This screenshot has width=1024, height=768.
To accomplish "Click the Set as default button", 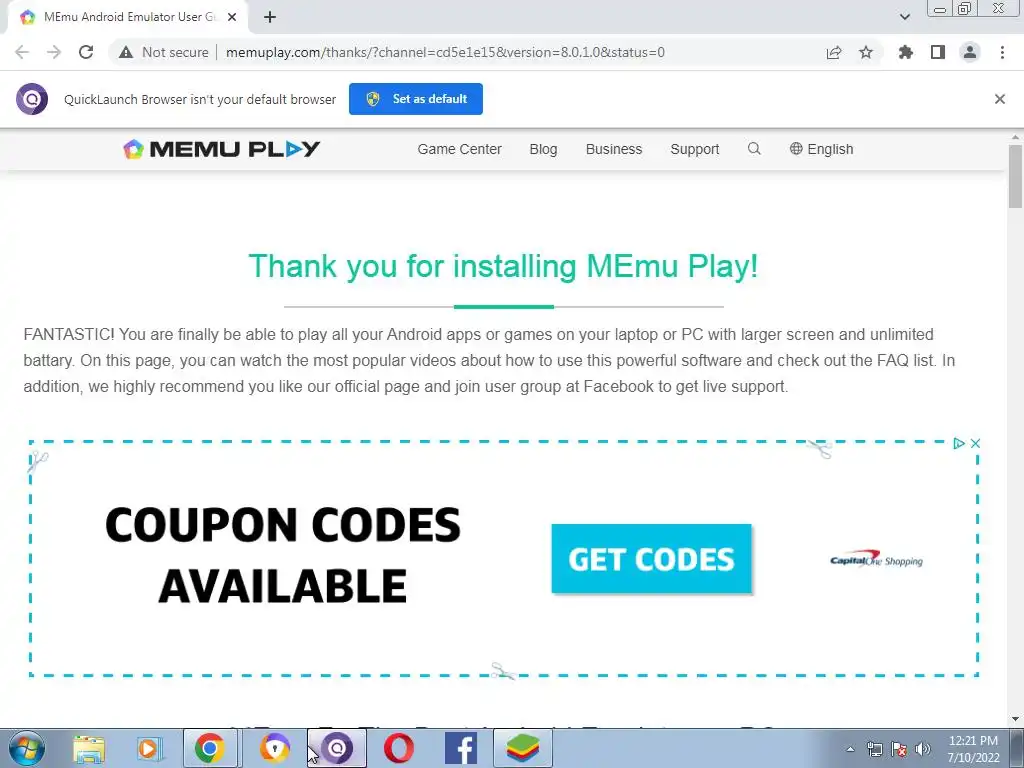I will (416, 99).
